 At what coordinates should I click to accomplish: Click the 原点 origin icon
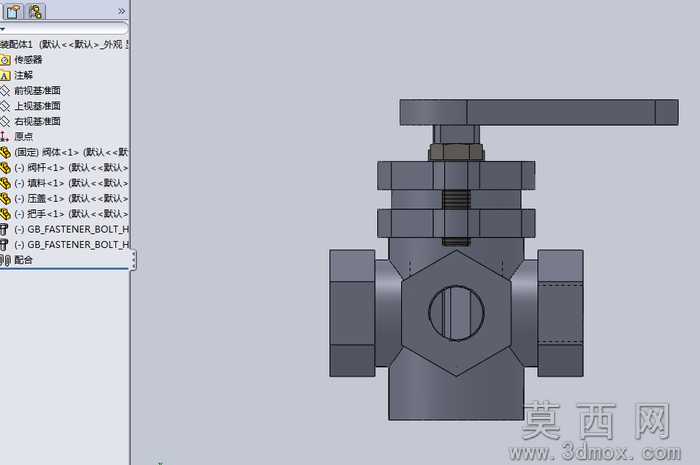pos(4,137)
